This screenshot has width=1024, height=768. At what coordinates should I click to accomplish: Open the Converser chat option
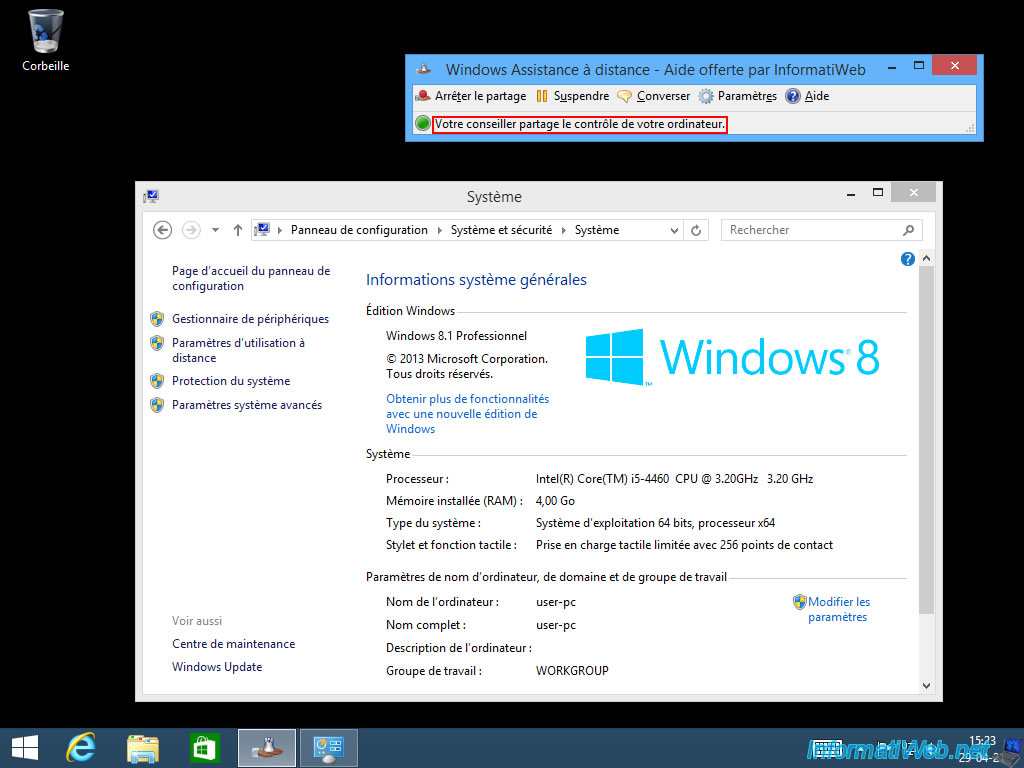(654, 96)
